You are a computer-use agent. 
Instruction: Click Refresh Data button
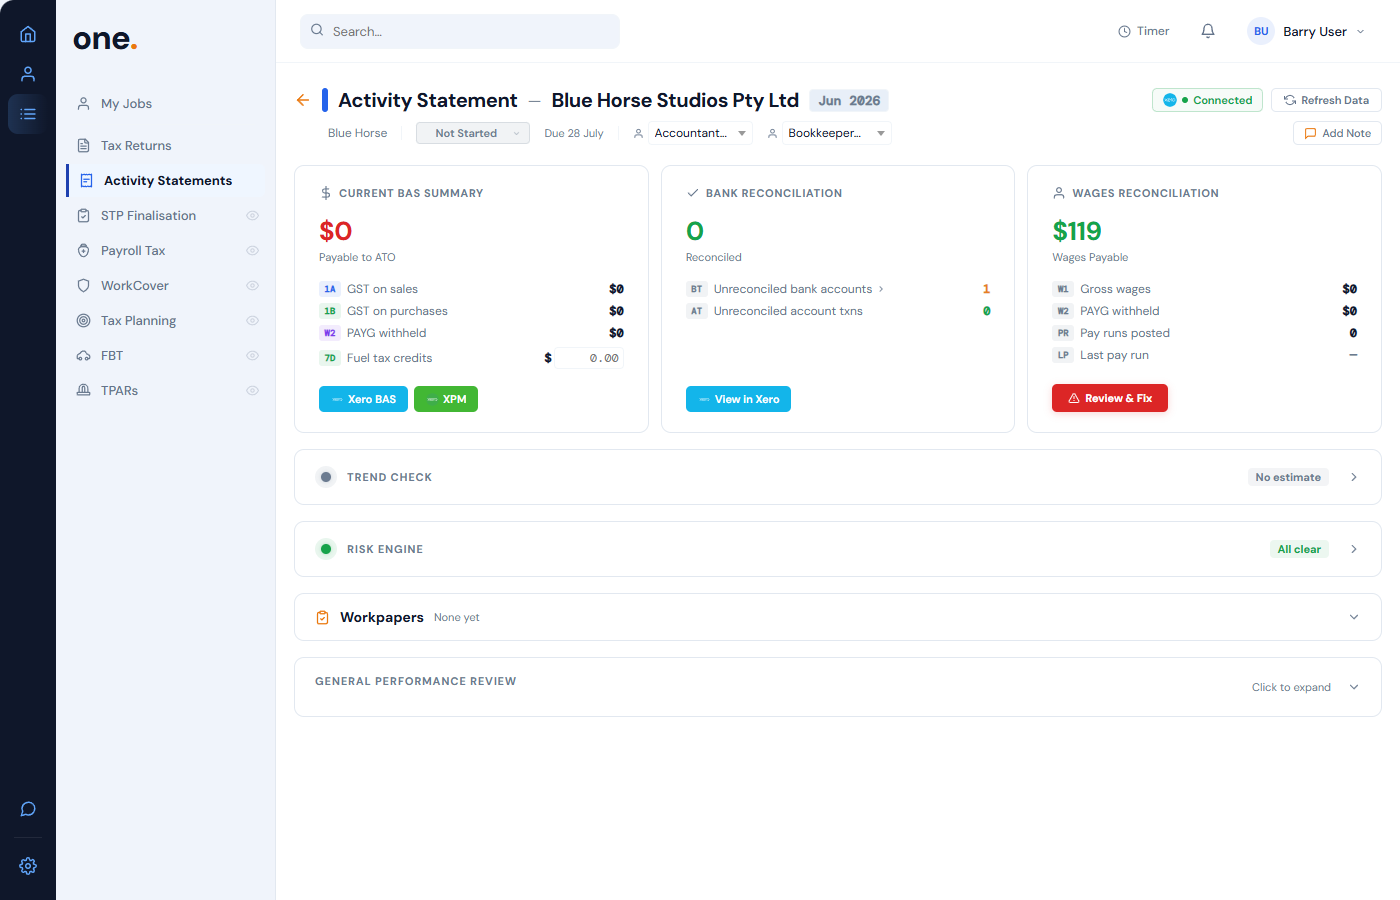(x=1326, y=100)
